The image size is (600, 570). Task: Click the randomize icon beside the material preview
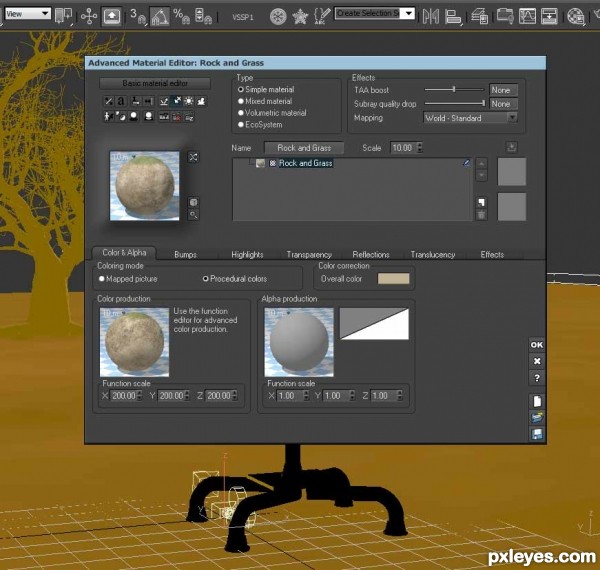(x=193, y=157)
